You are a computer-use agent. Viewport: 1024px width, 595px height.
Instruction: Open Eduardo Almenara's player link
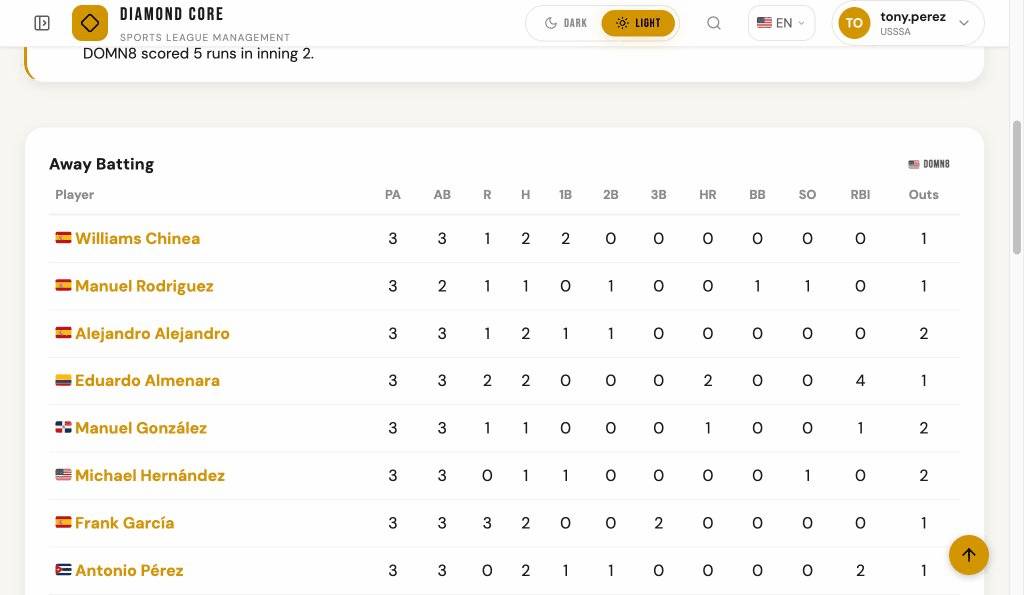146,381
